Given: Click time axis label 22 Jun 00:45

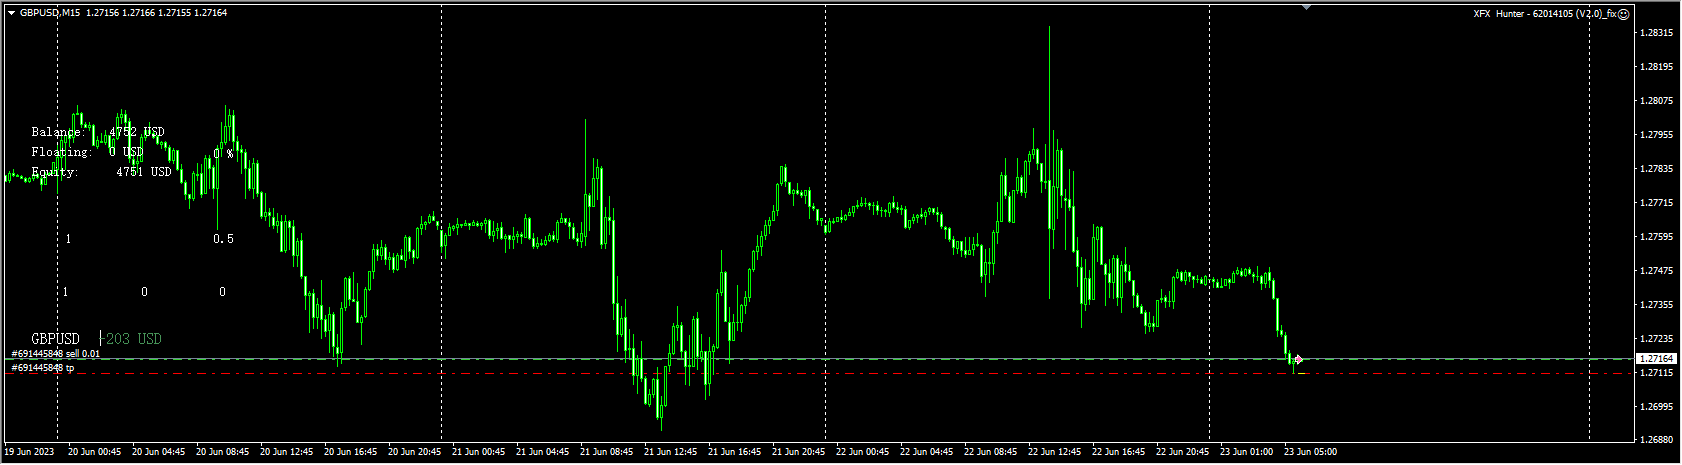Looking at the screenshot, I should coord(863,452).
